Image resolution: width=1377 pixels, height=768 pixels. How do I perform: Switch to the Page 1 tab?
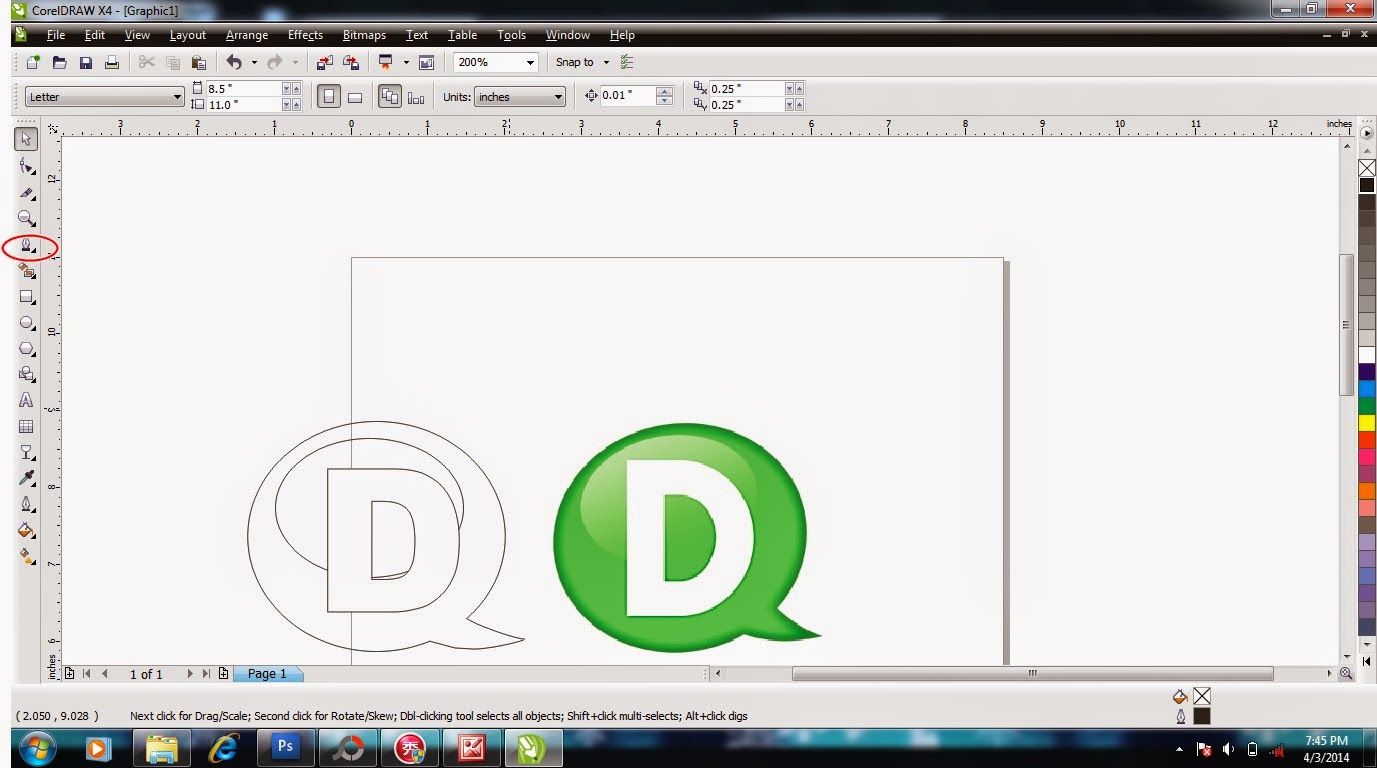pos(268,674)
